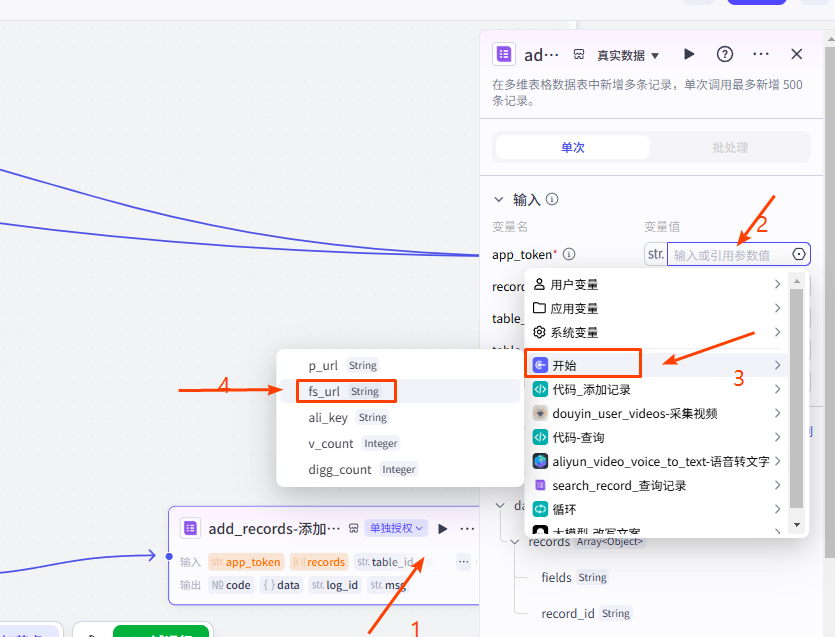Click the 用户变量 person icon

(539, 284)
